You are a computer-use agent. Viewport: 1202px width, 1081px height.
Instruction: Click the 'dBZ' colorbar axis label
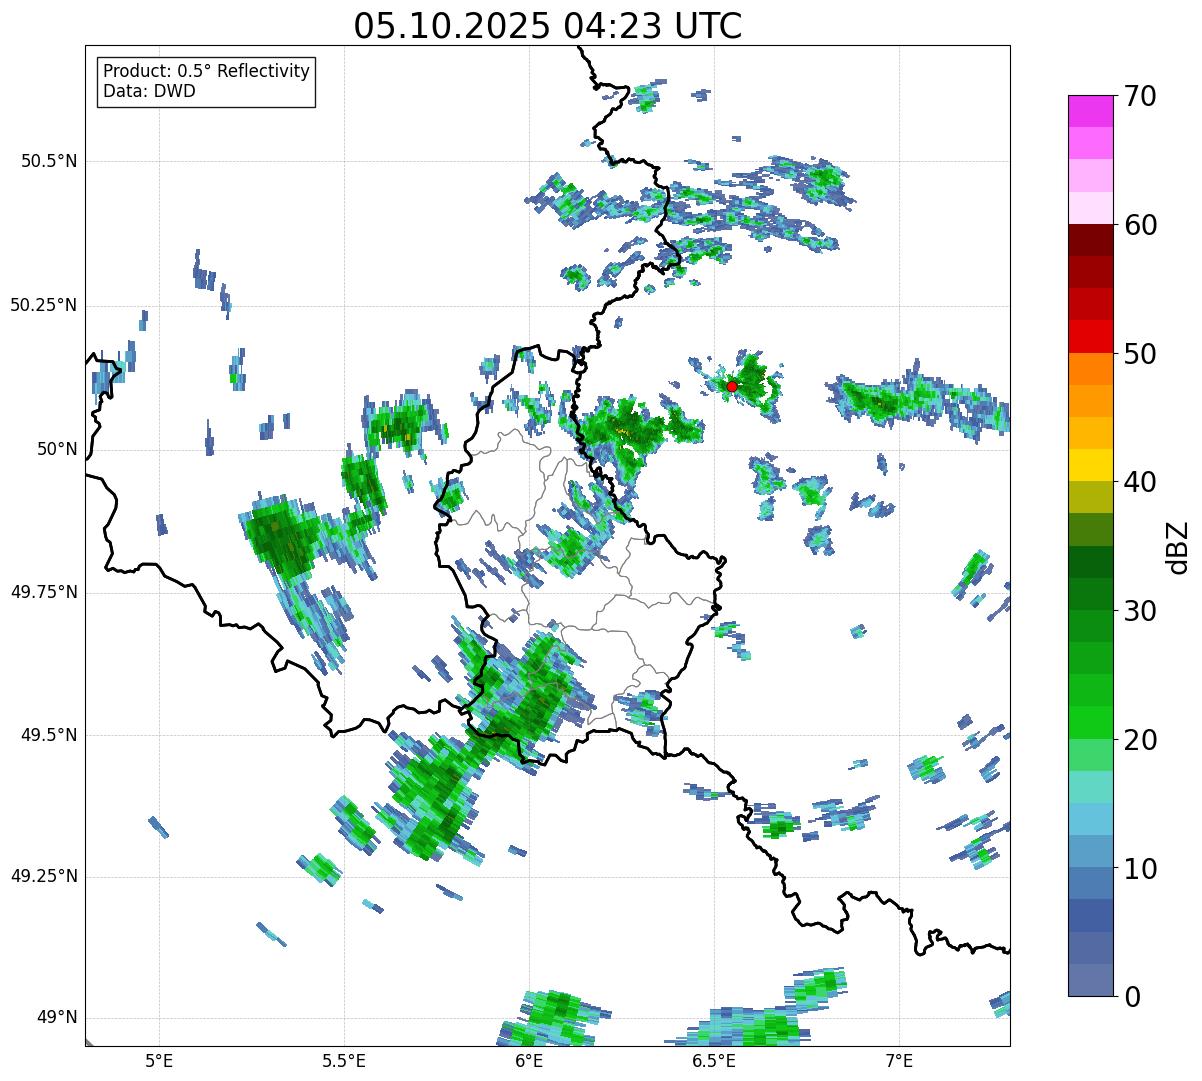1178,547
